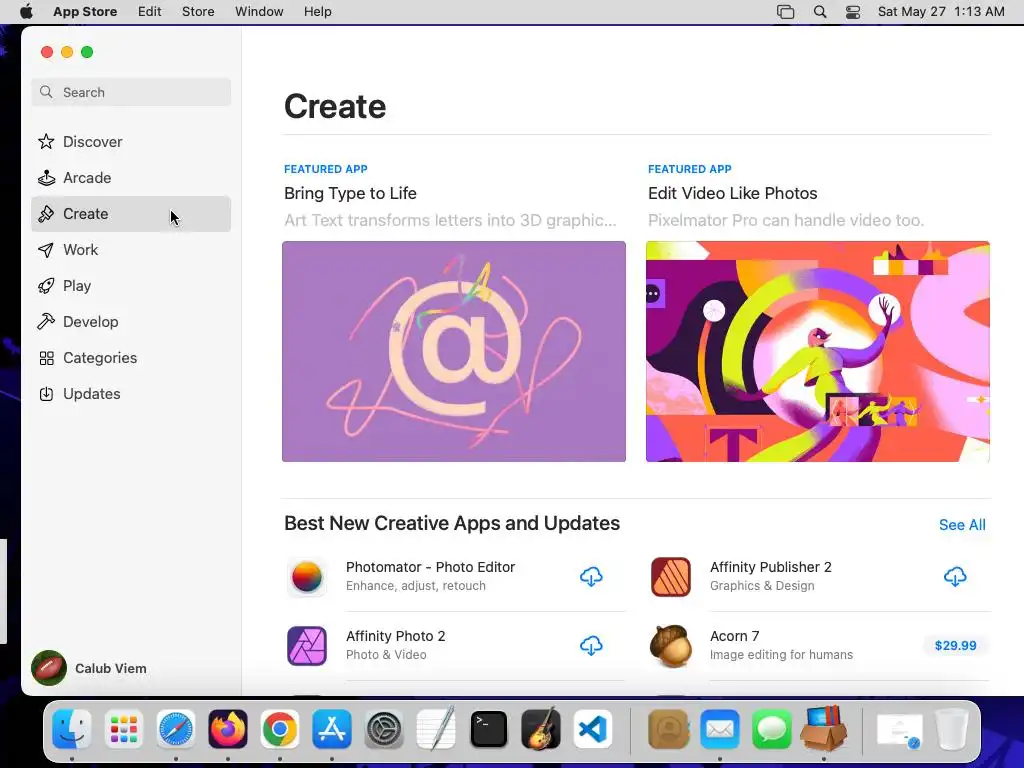The image size is (1024, 768).
Task: Open the Discover section in sidebar
Action: pyautogui.click(x=131, y=142)
